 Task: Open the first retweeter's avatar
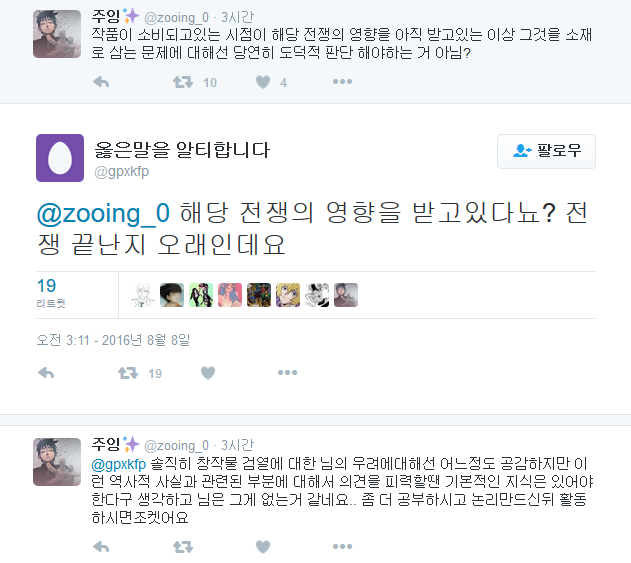tap(143, 294)
